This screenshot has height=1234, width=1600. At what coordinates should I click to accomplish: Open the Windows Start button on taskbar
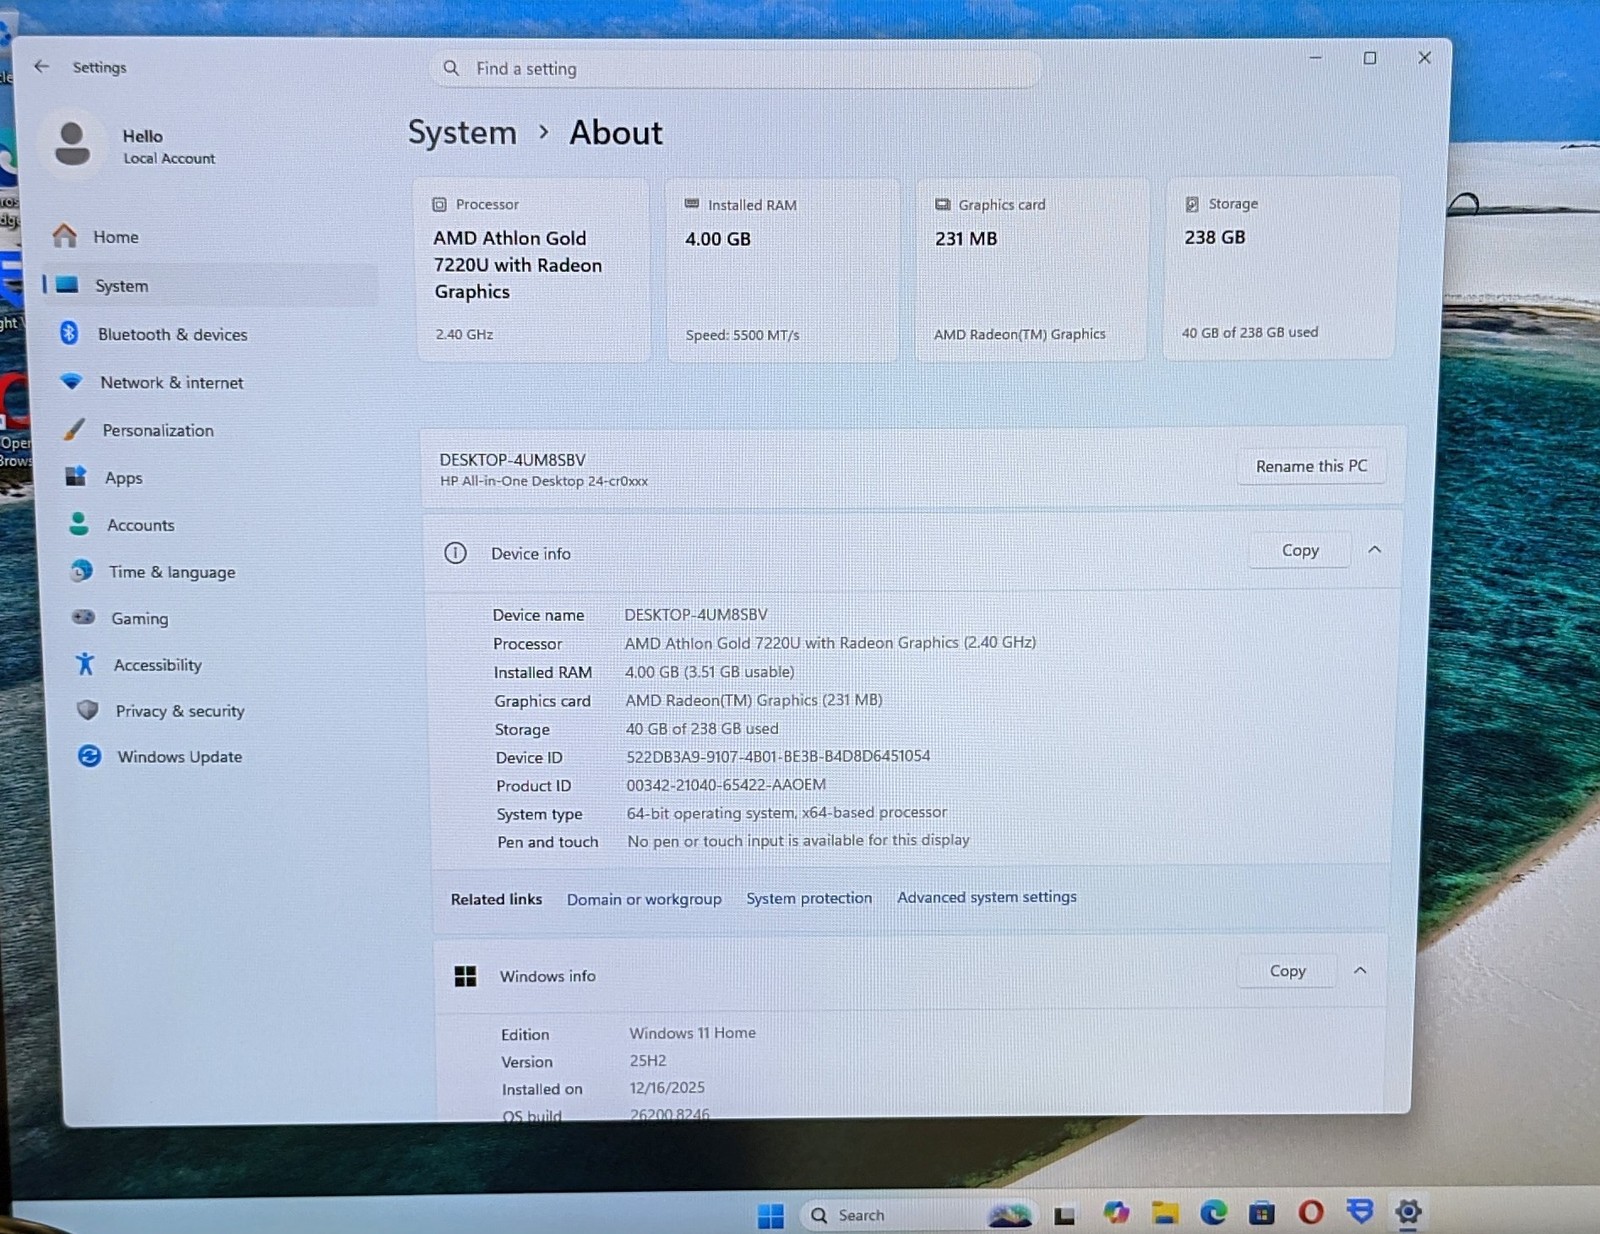click(771, 1215)
